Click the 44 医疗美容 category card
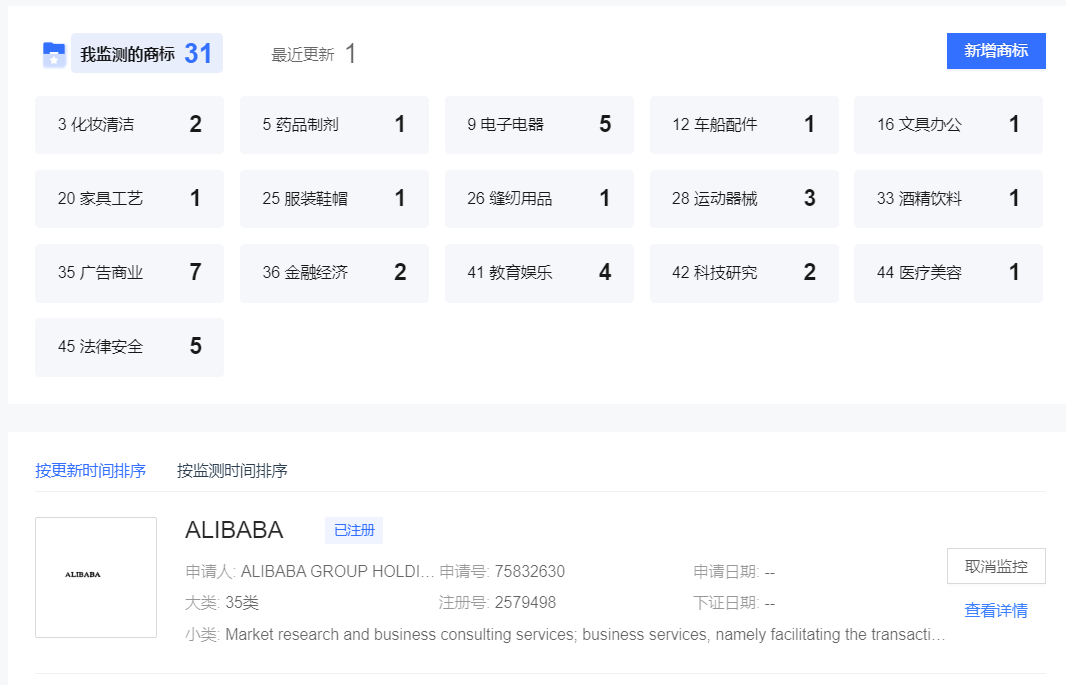The width and height of the screenshot is (1066, 685). click(948, 272)
